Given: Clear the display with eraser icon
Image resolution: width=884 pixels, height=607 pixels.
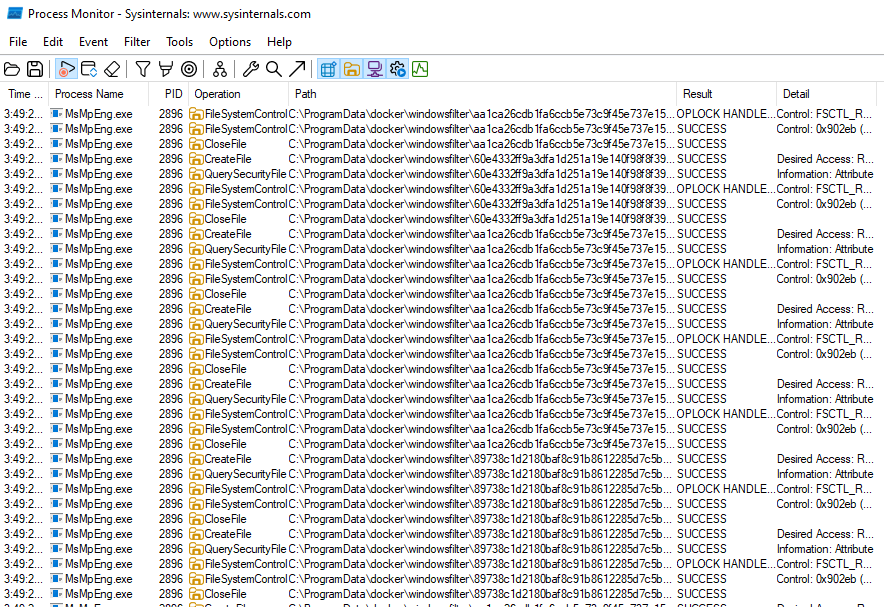Looking at the screenshot, I should tap(112, 69).
